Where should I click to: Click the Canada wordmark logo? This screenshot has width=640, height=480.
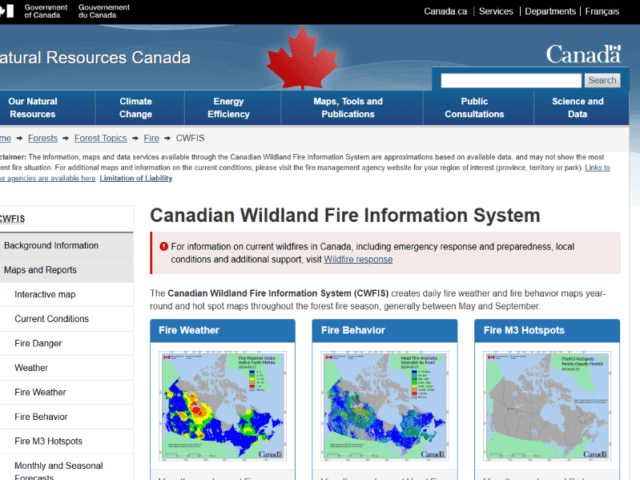pos(583,54)
